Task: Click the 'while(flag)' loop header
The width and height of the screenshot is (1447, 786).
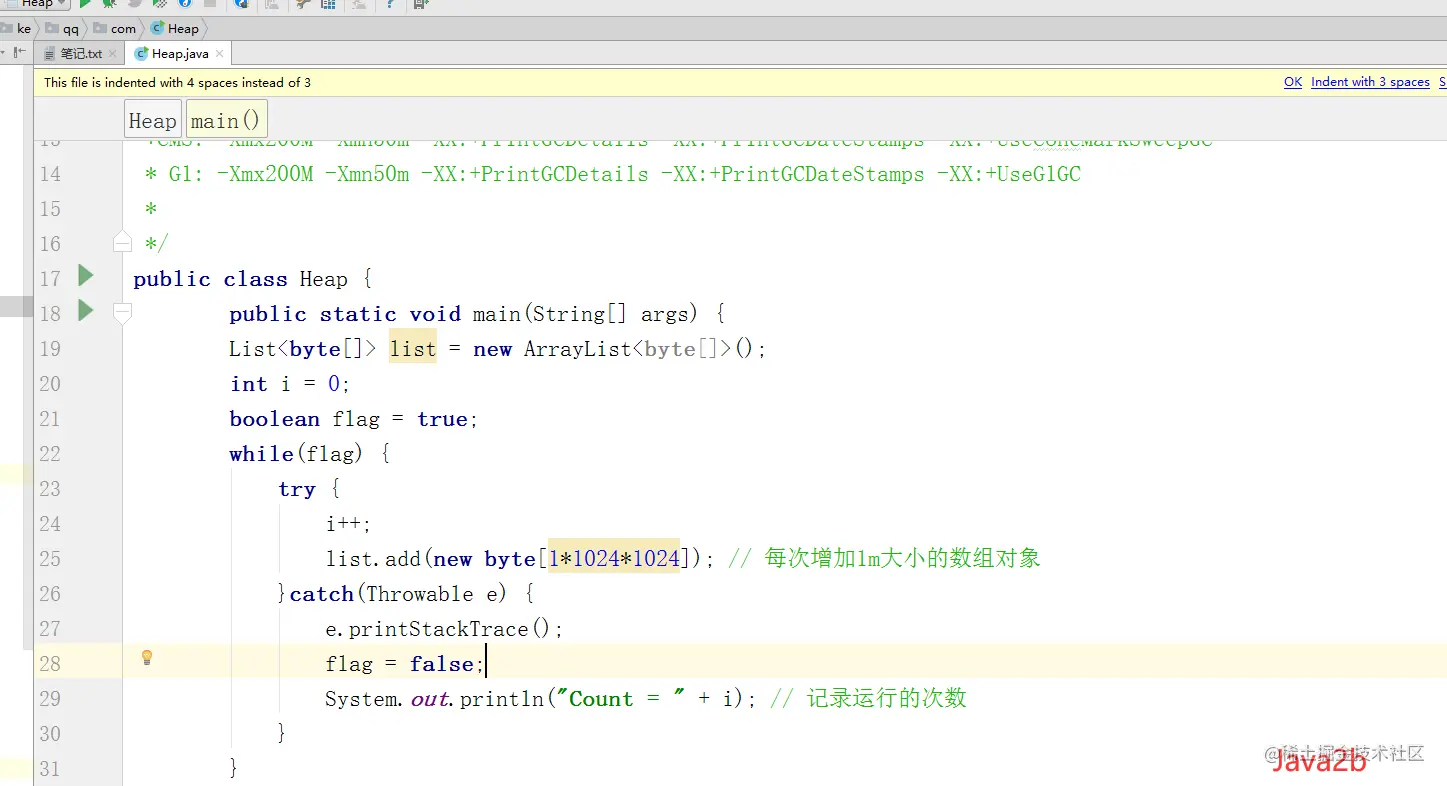Action: [x=296, y=454]
